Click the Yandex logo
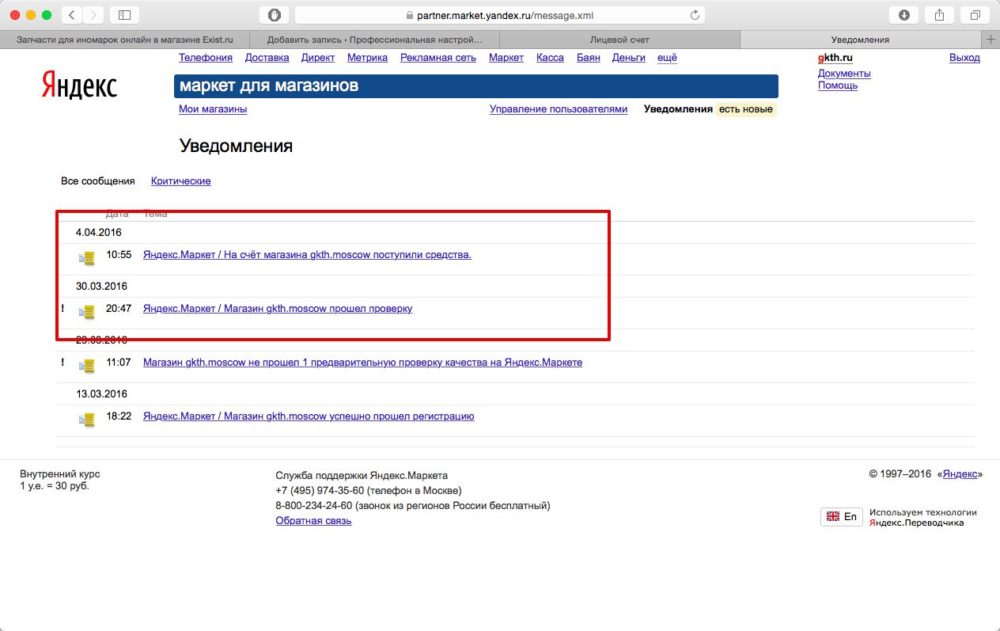This screenshot has height=631, width=1000. 79,85
